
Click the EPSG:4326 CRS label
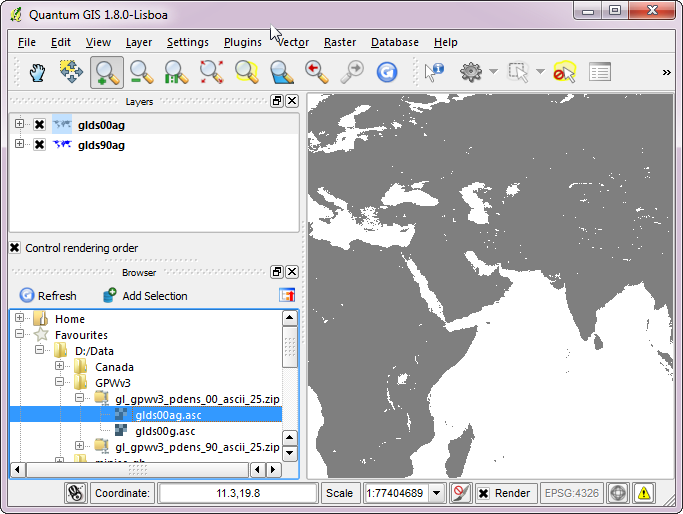tap(571, 493)
